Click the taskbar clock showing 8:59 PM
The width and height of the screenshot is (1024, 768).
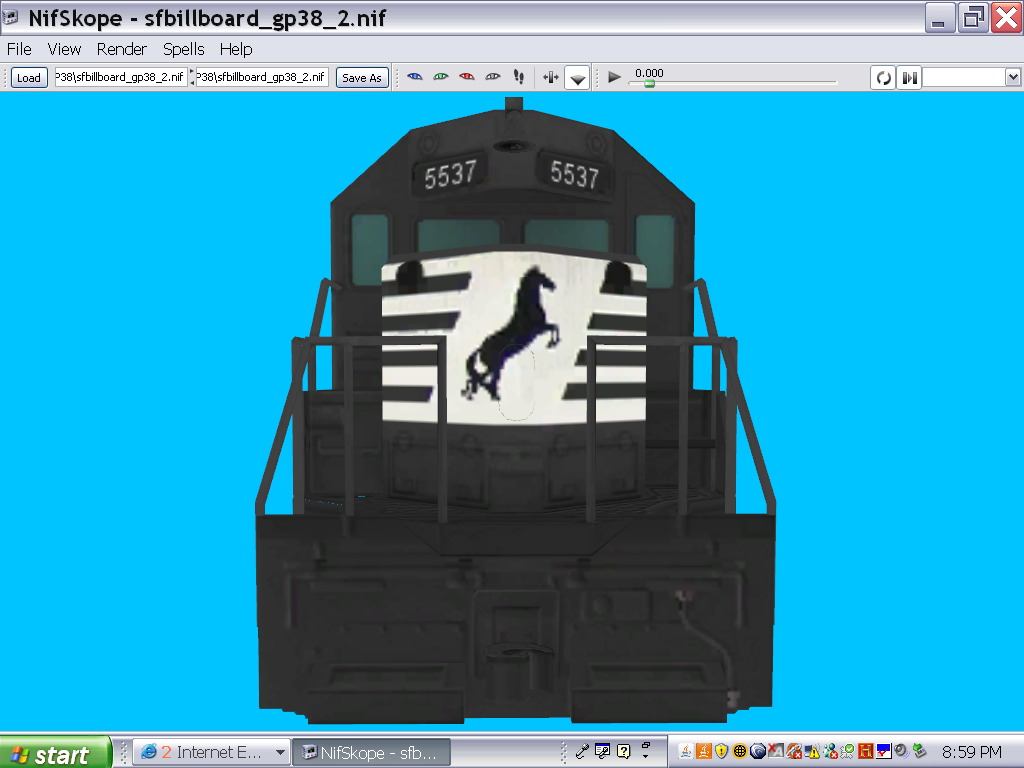point(972,752)
